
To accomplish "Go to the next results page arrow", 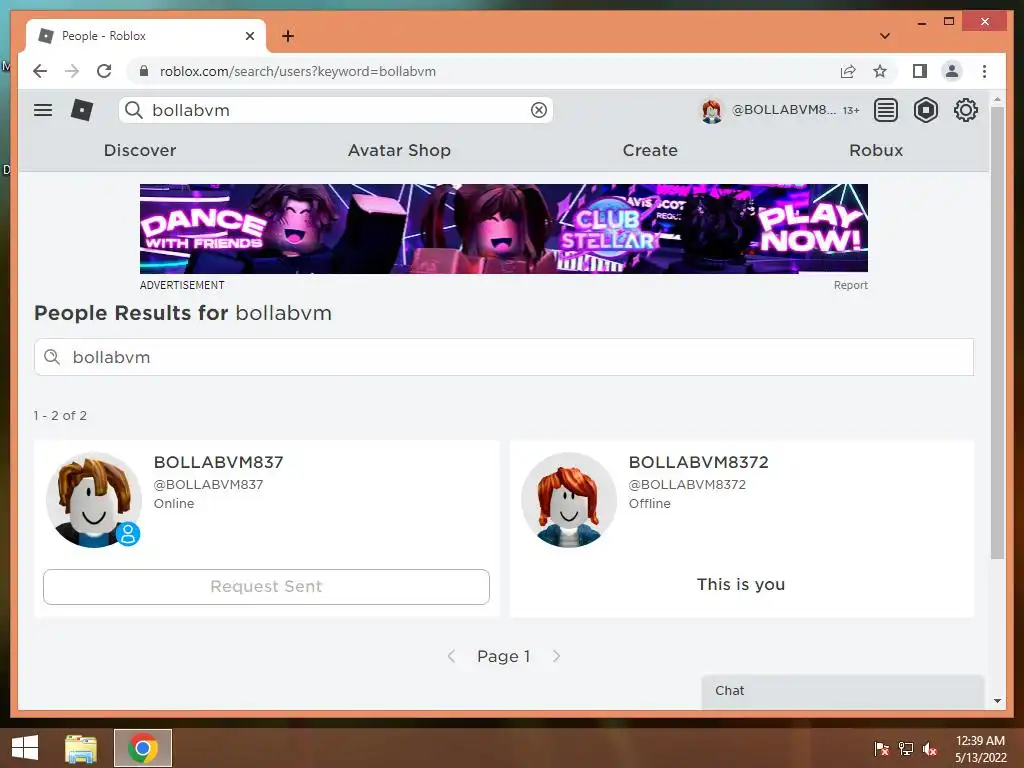I will [x=556, y=656].
